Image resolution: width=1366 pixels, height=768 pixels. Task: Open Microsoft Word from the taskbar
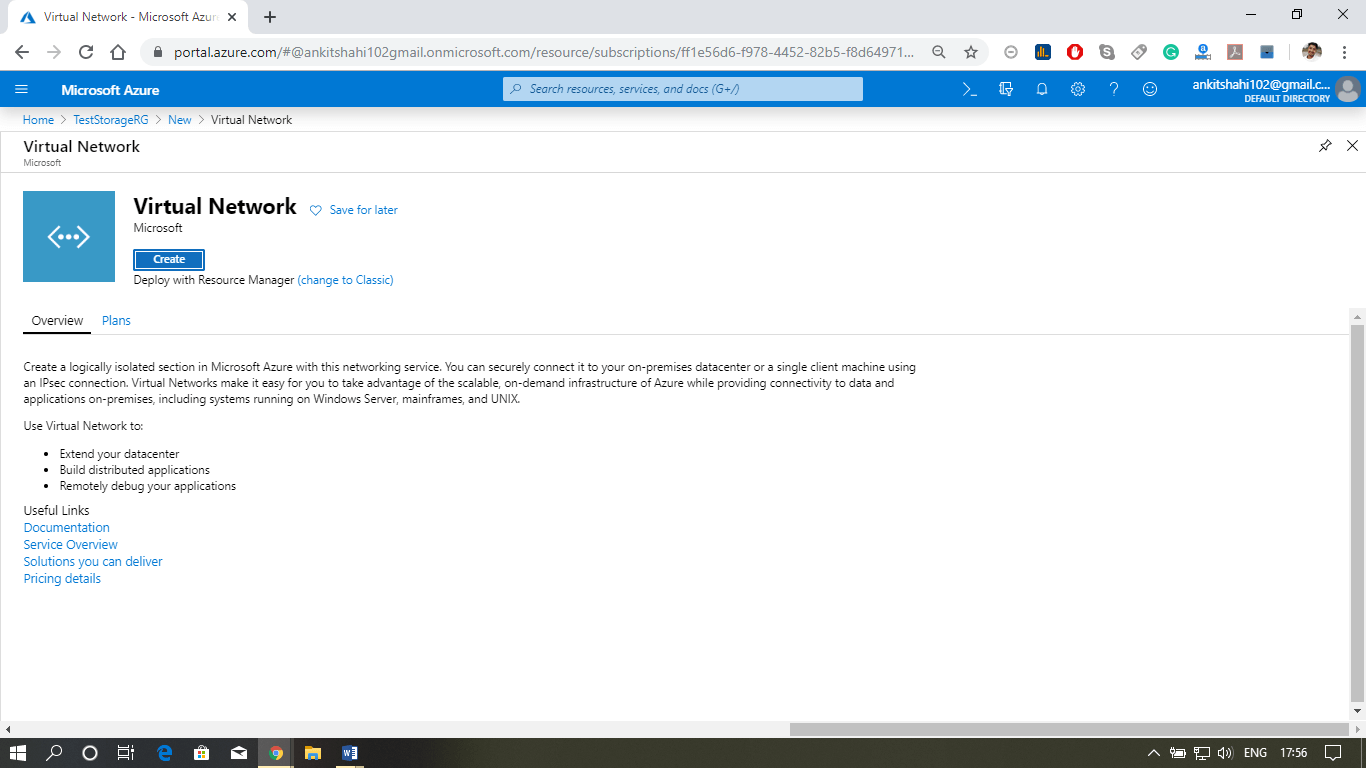(349, 753)
